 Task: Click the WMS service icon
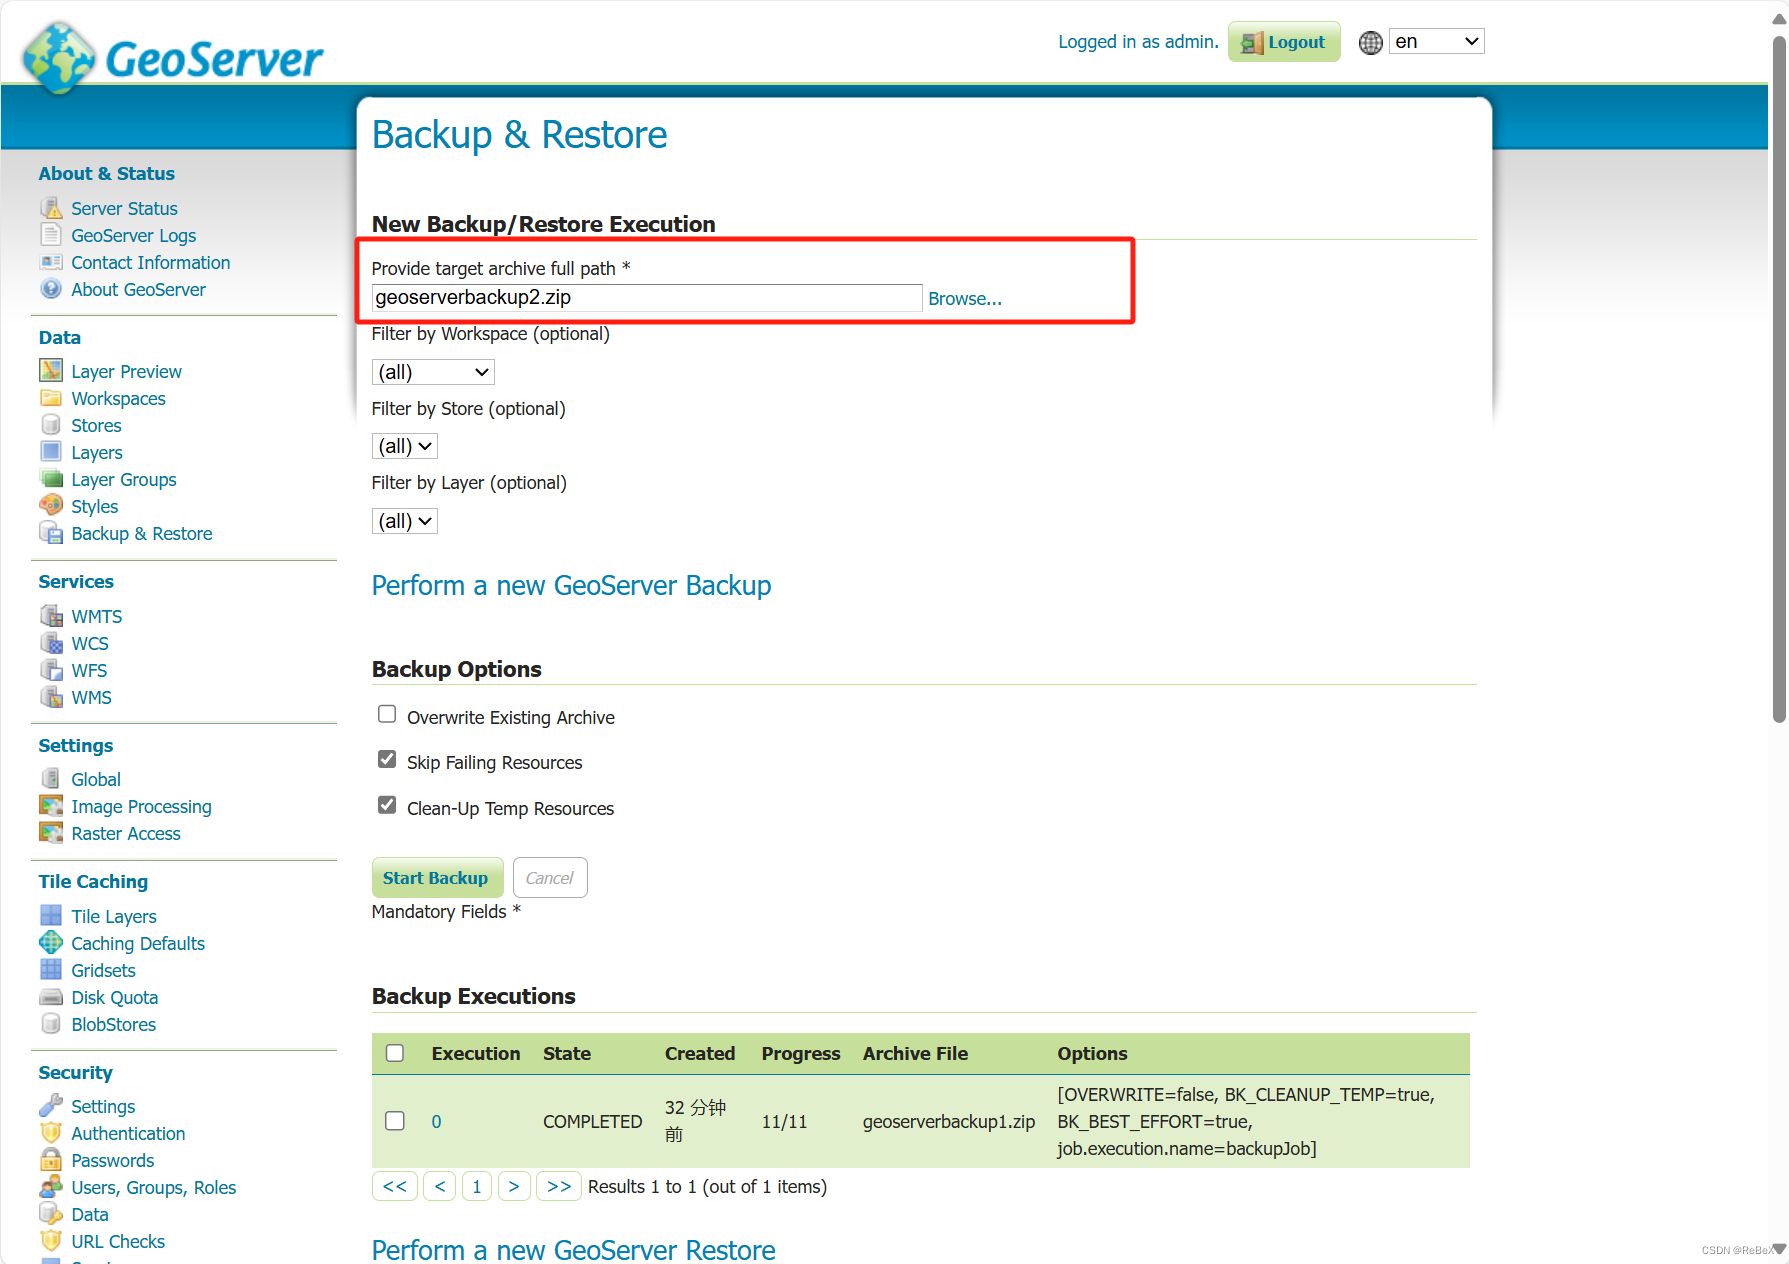(51, 697)
